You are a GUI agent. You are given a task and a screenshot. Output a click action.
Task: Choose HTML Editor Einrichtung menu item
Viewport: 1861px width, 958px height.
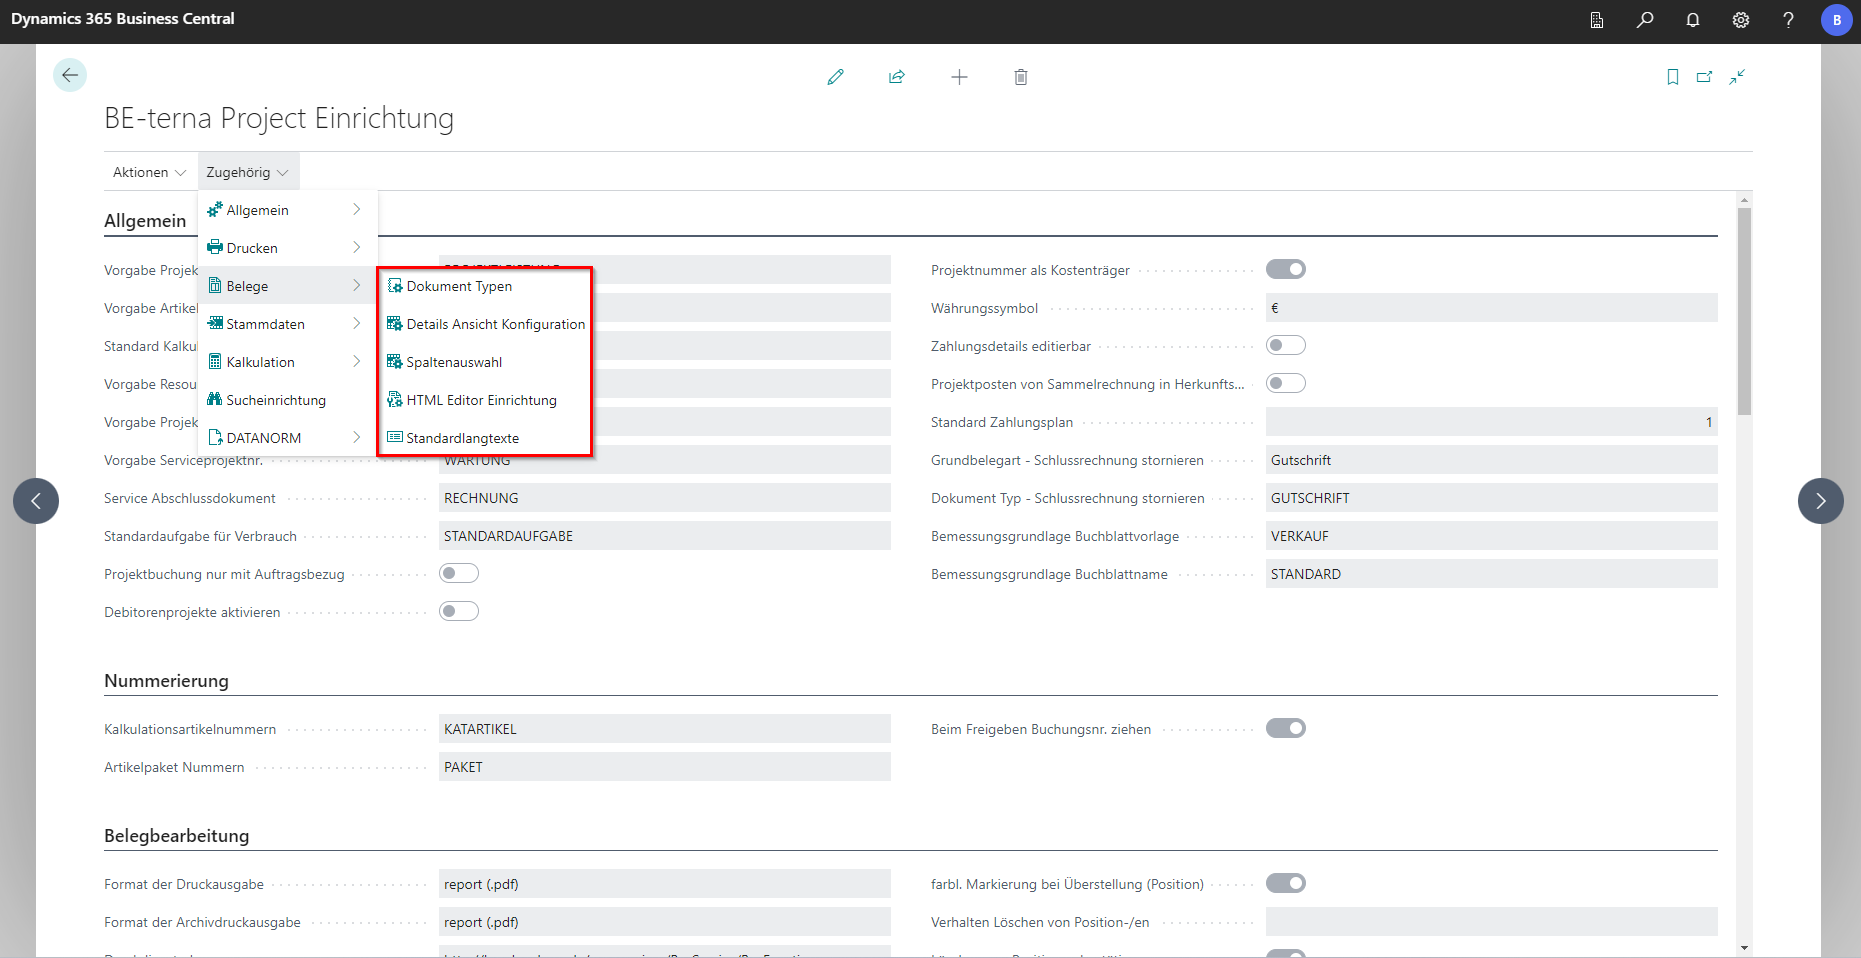coord(481,400)
